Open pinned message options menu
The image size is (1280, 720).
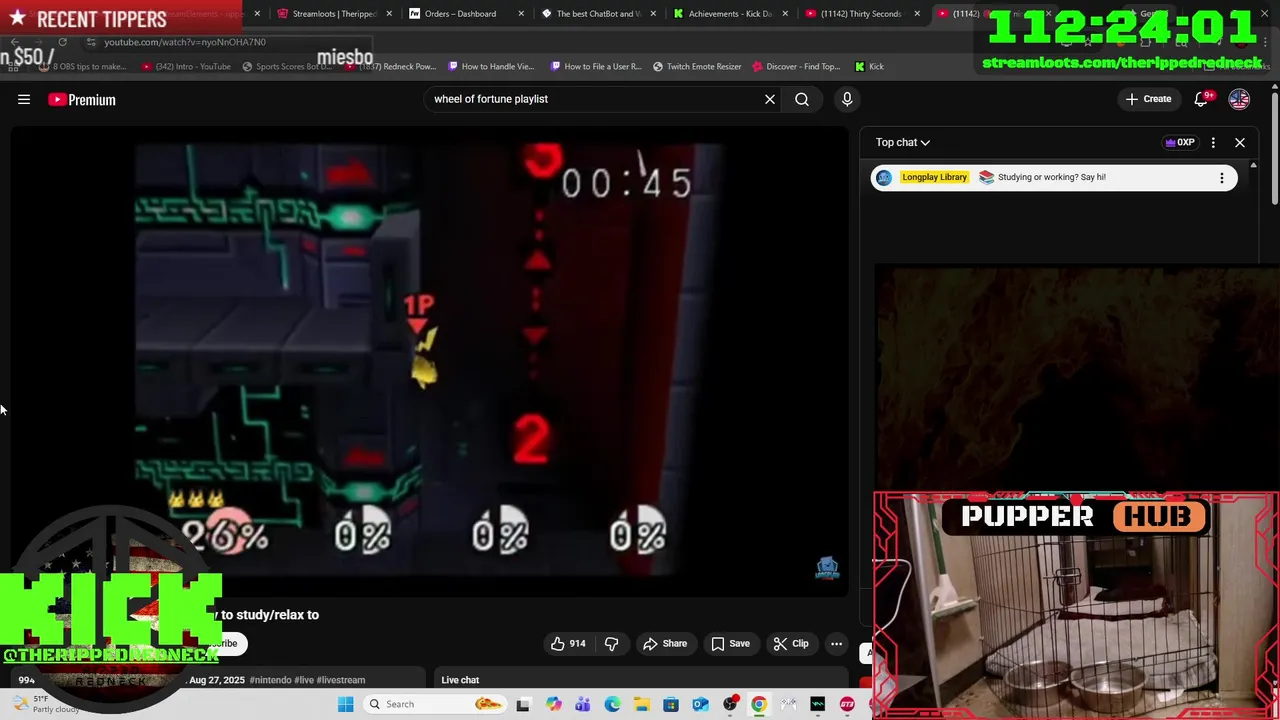pyautogui.click(x=1221, y=178)
